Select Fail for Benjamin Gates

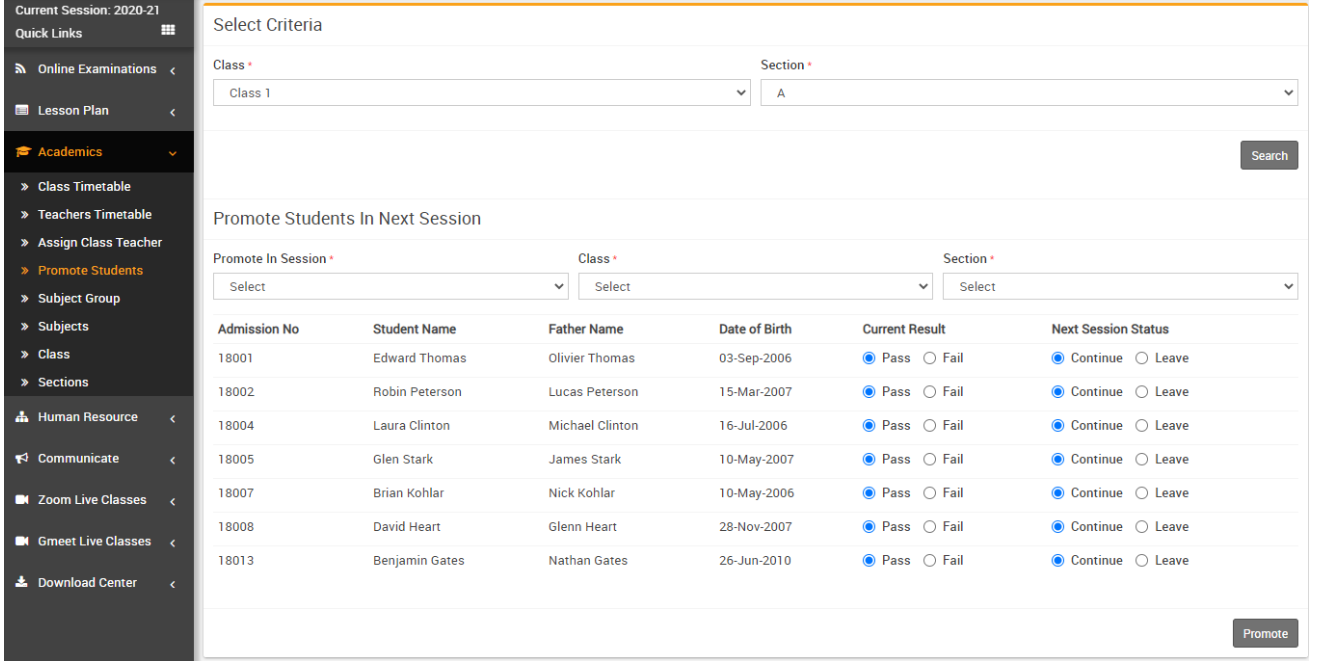tap(930, 561)
